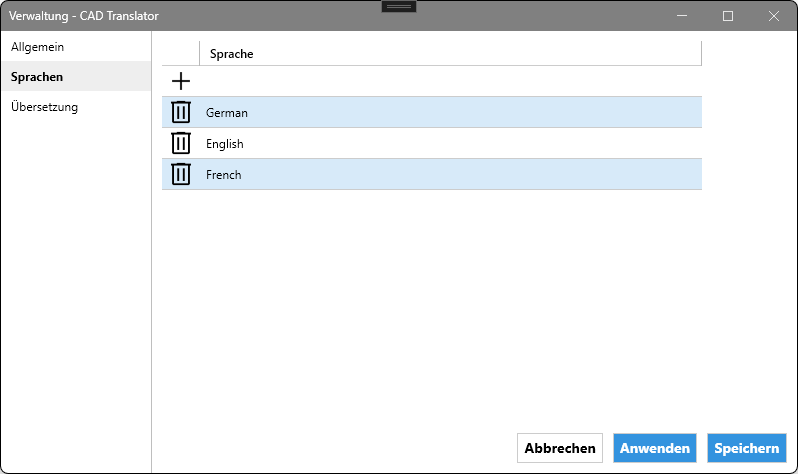Save settings with the Speichern button

[x=747, y=448]
